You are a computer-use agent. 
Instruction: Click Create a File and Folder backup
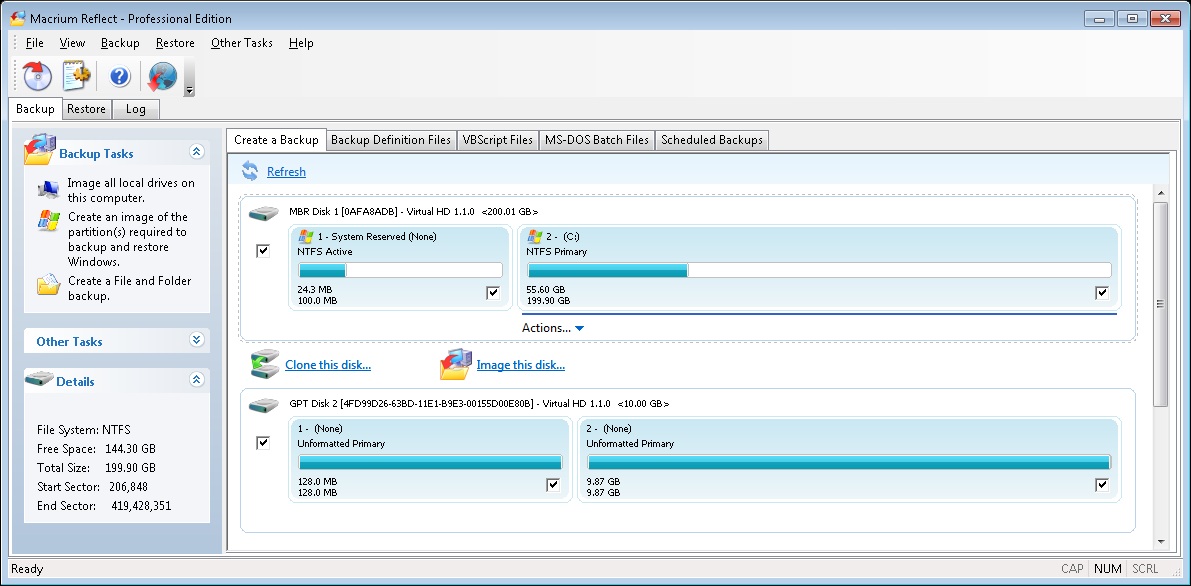coord(129,288)
